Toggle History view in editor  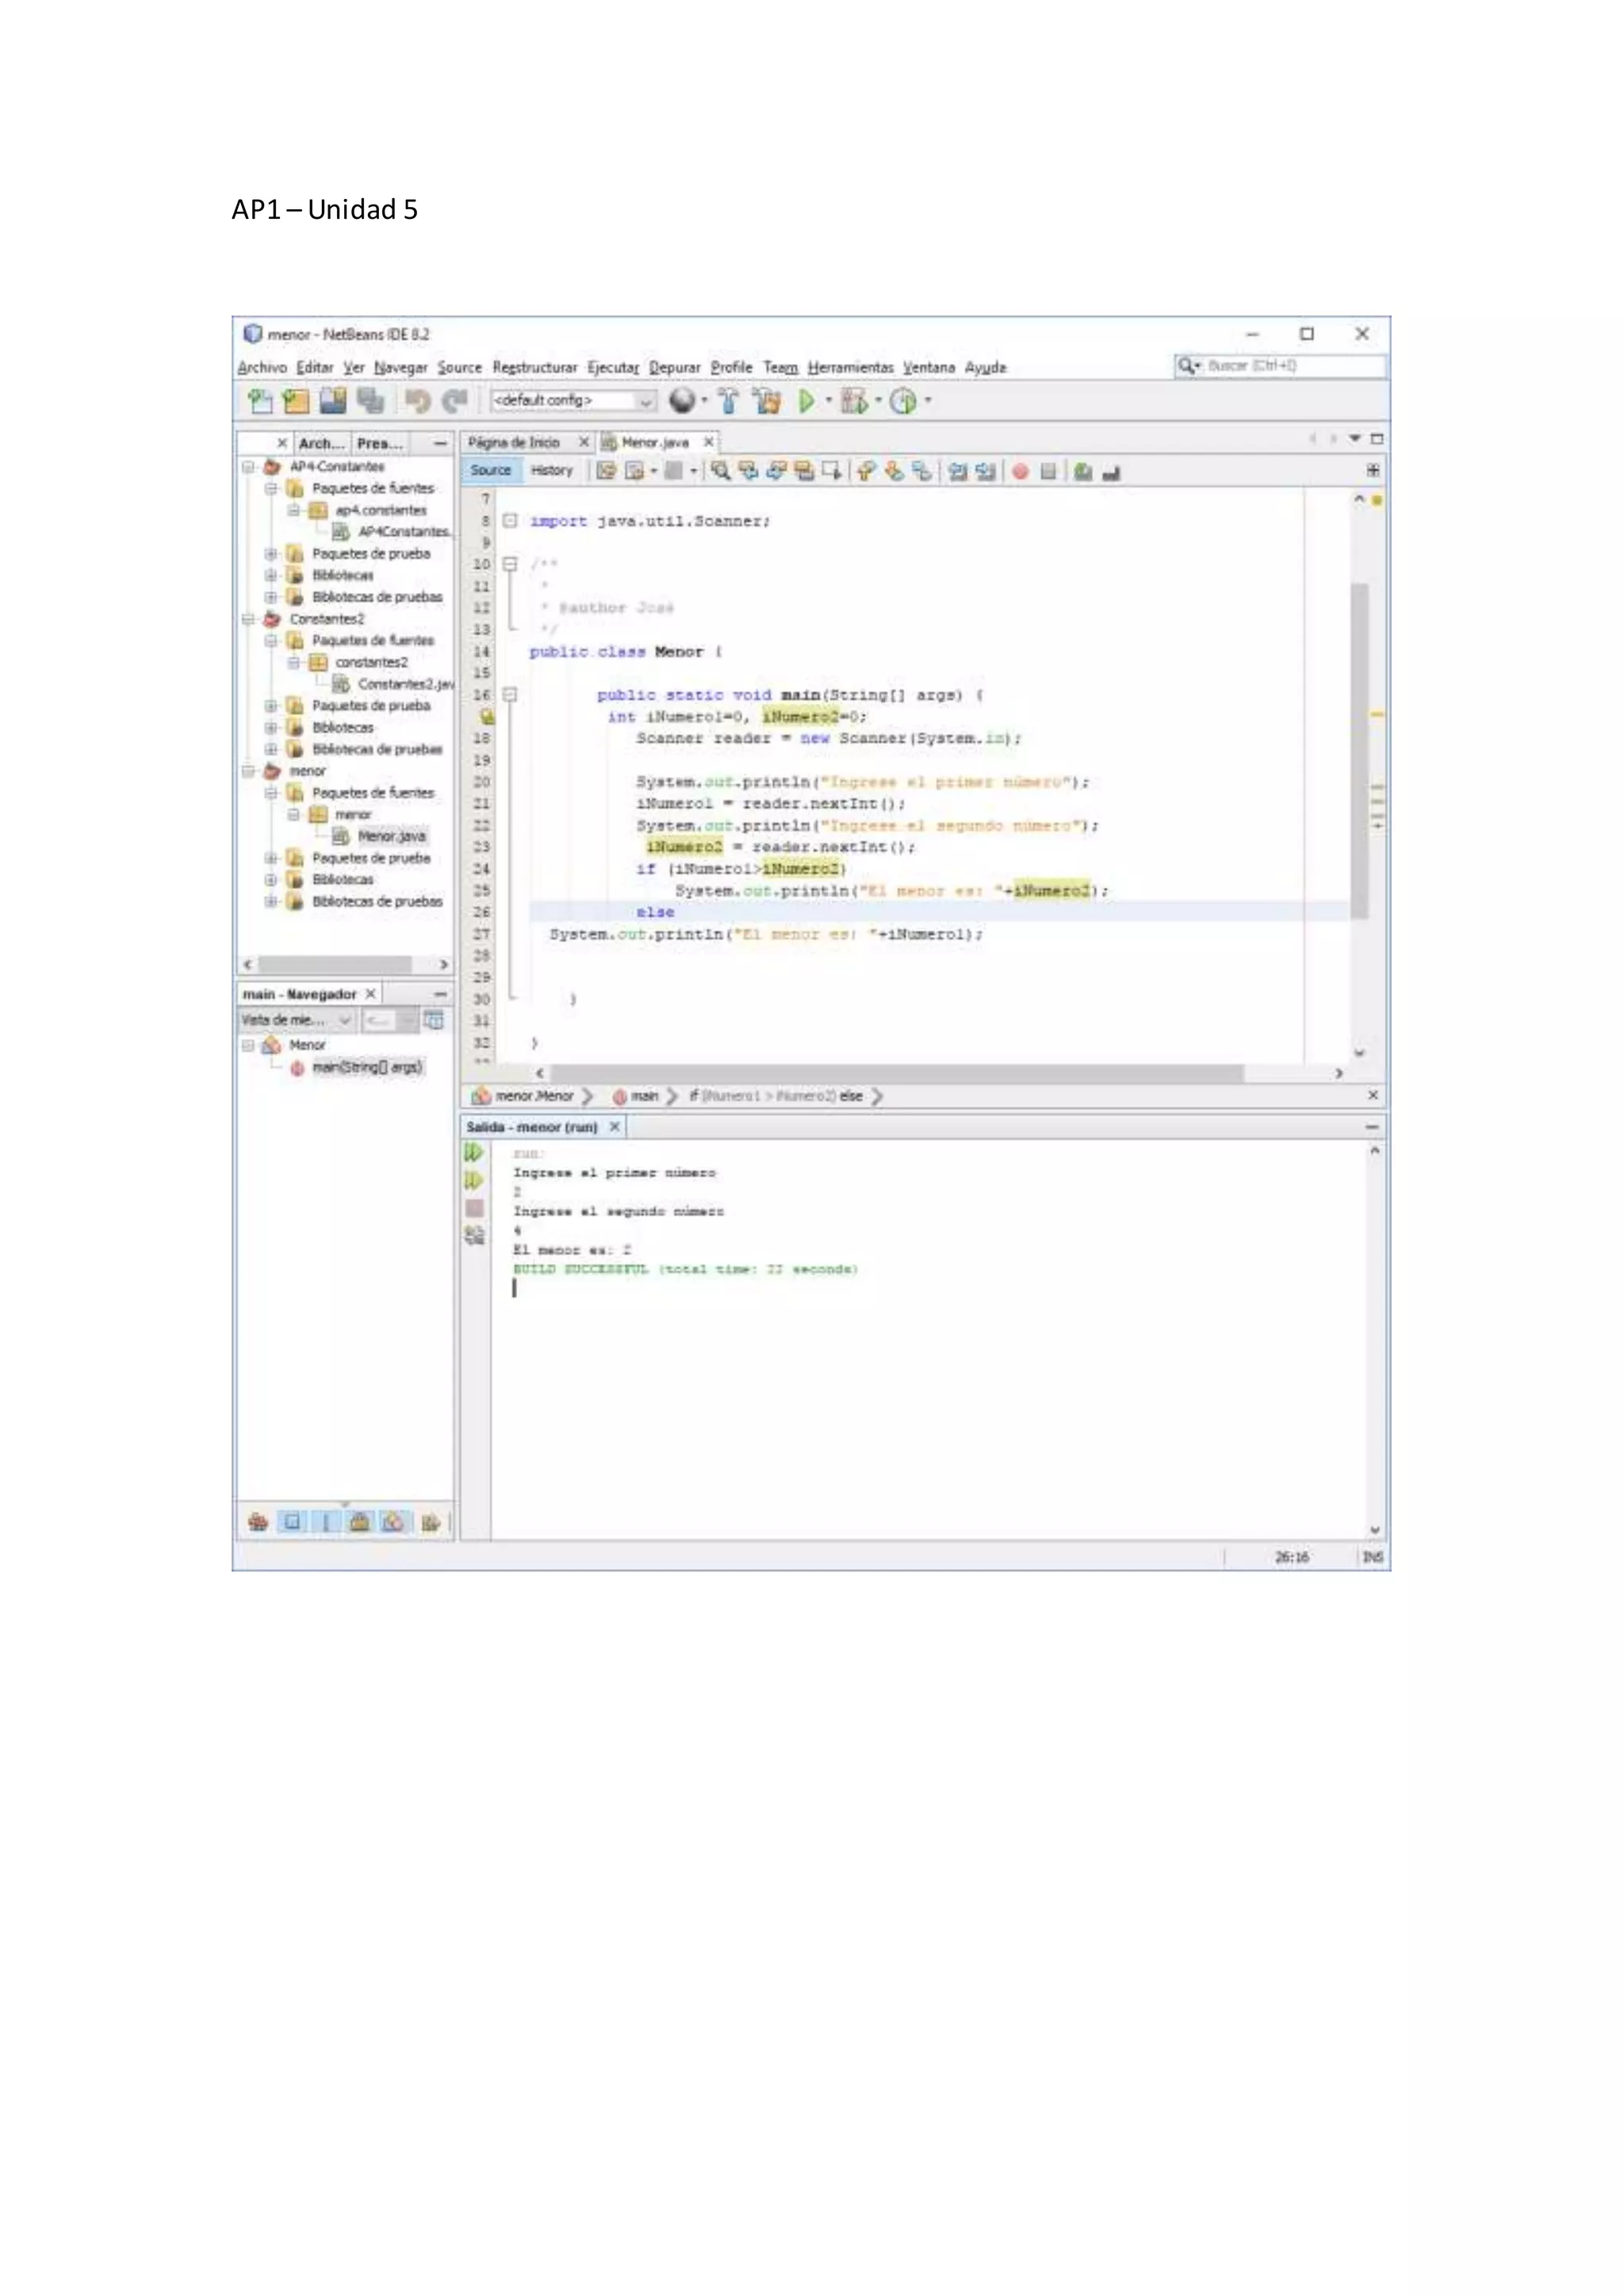[551, 470]
